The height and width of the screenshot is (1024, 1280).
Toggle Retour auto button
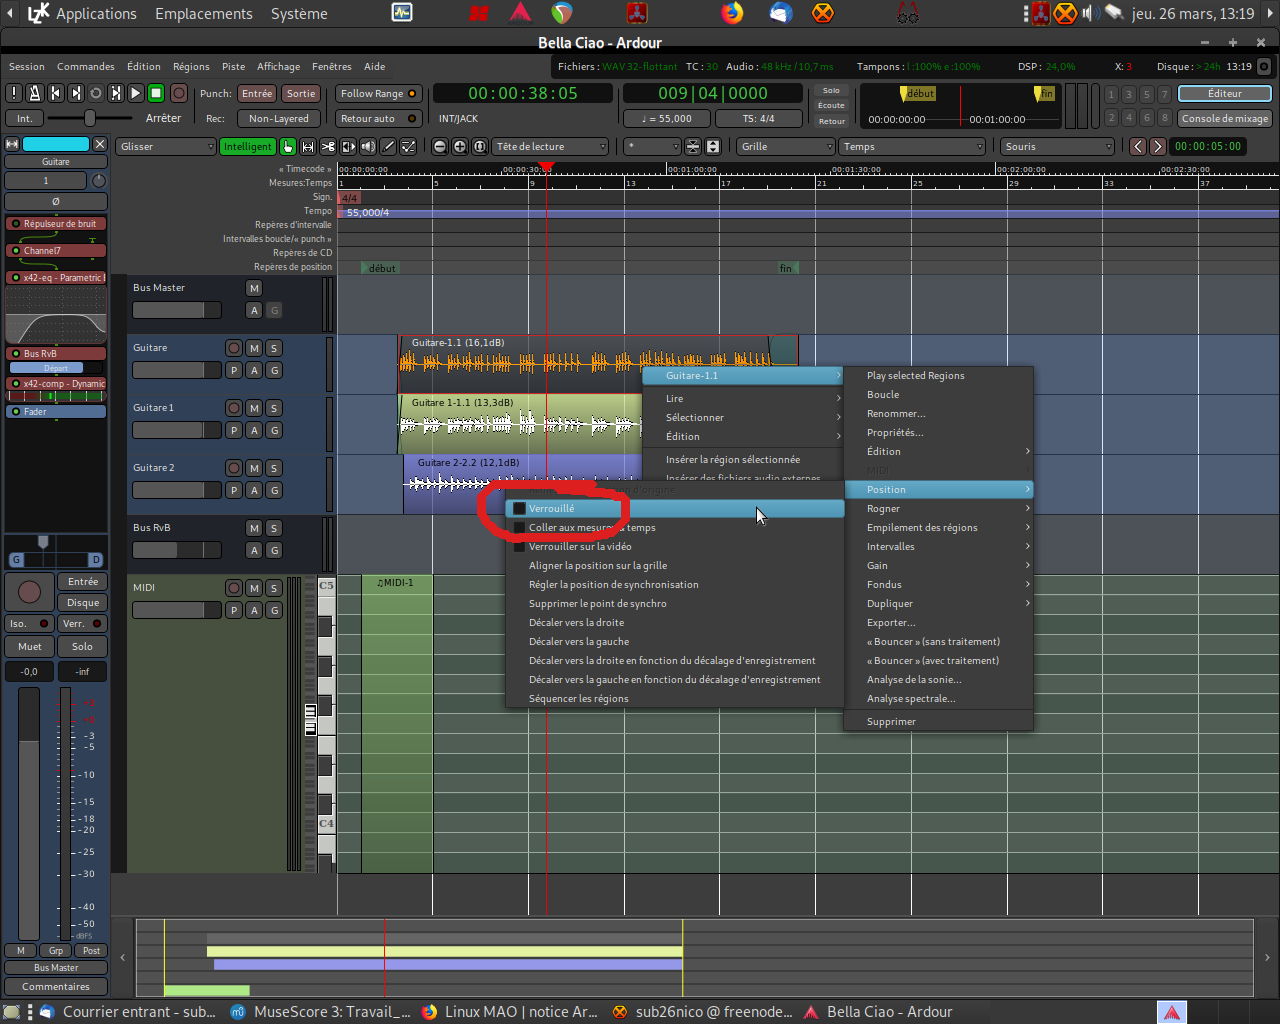pos(378,118)
